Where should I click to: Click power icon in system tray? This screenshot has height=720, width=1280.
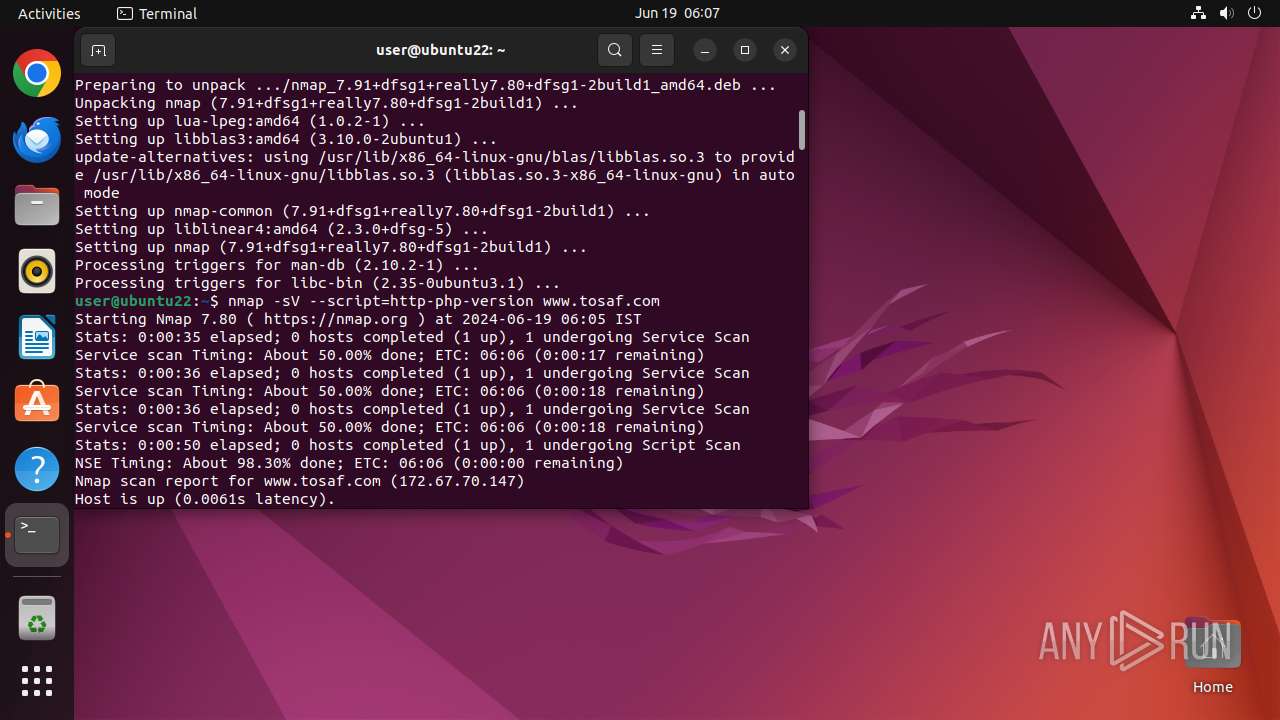[x=1254, y=13]
